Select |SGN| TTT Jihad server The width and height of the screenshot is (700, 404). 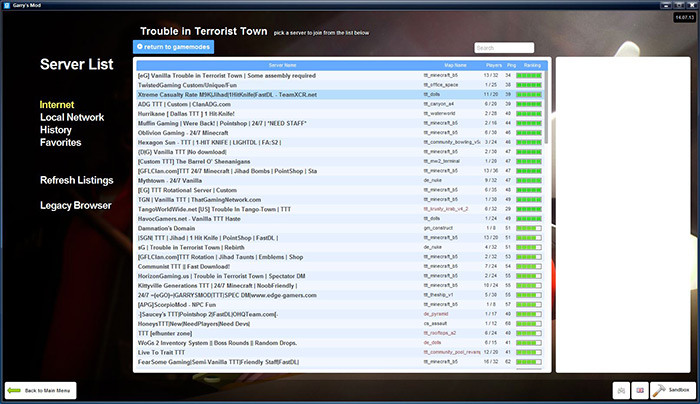[340, 238]
